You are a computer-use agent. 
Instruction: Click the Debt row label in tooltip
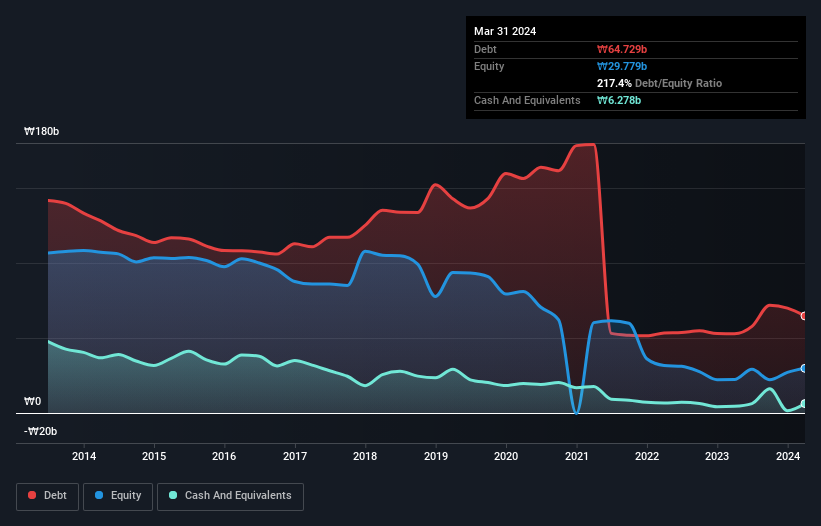(x=485, y=49)
